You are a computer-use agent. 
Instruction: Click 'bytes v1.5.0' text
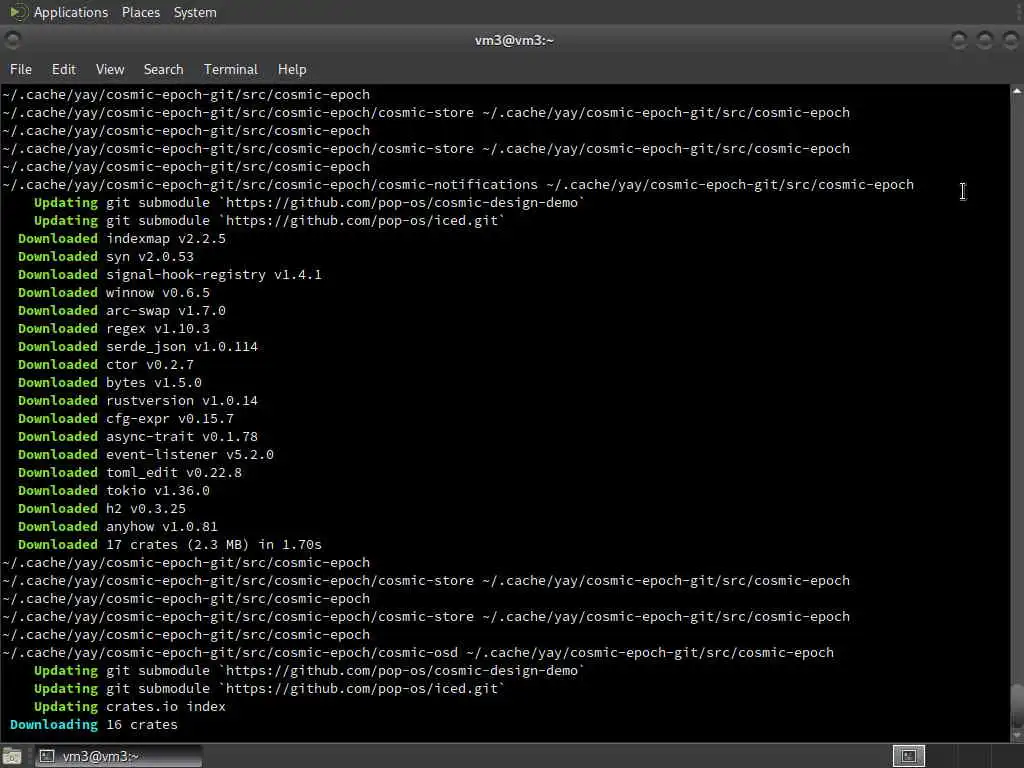tap(153, 383)
